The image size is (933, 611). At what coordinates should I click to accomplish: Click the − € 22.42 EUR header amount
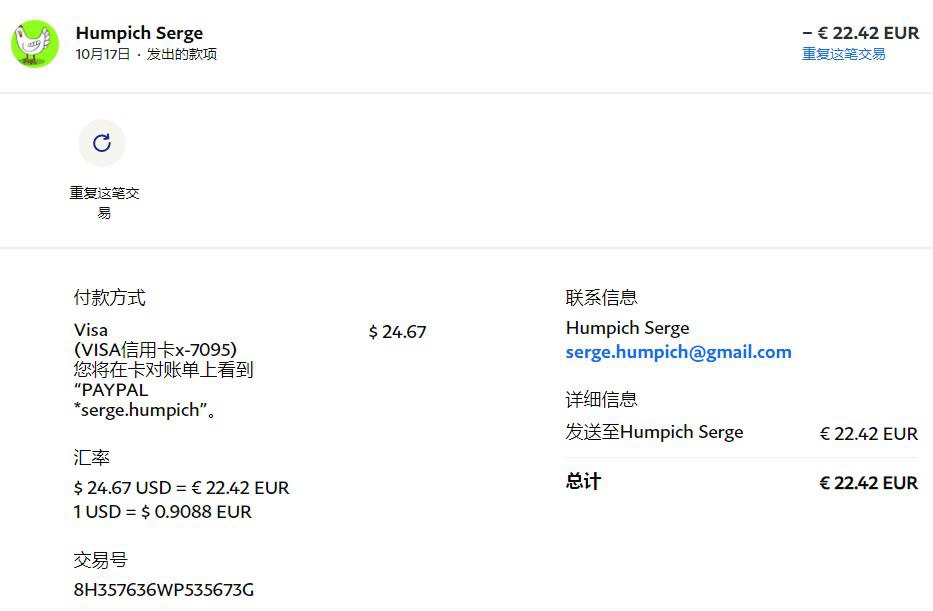point(860,33)
